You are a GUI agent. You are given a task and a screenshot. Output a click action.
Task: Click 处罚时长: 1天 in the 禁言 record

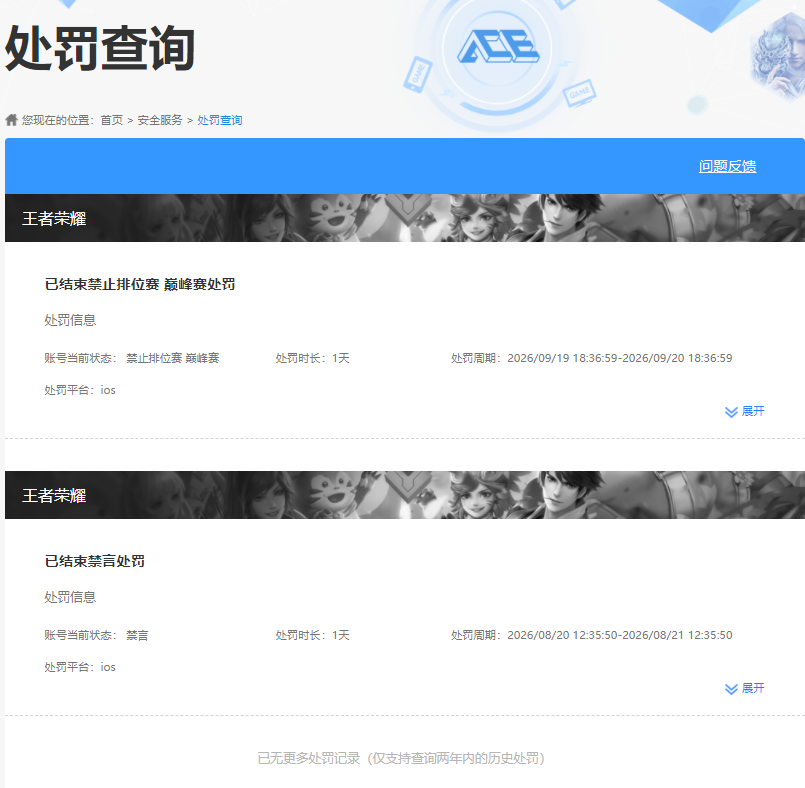(x=312, y=635)
